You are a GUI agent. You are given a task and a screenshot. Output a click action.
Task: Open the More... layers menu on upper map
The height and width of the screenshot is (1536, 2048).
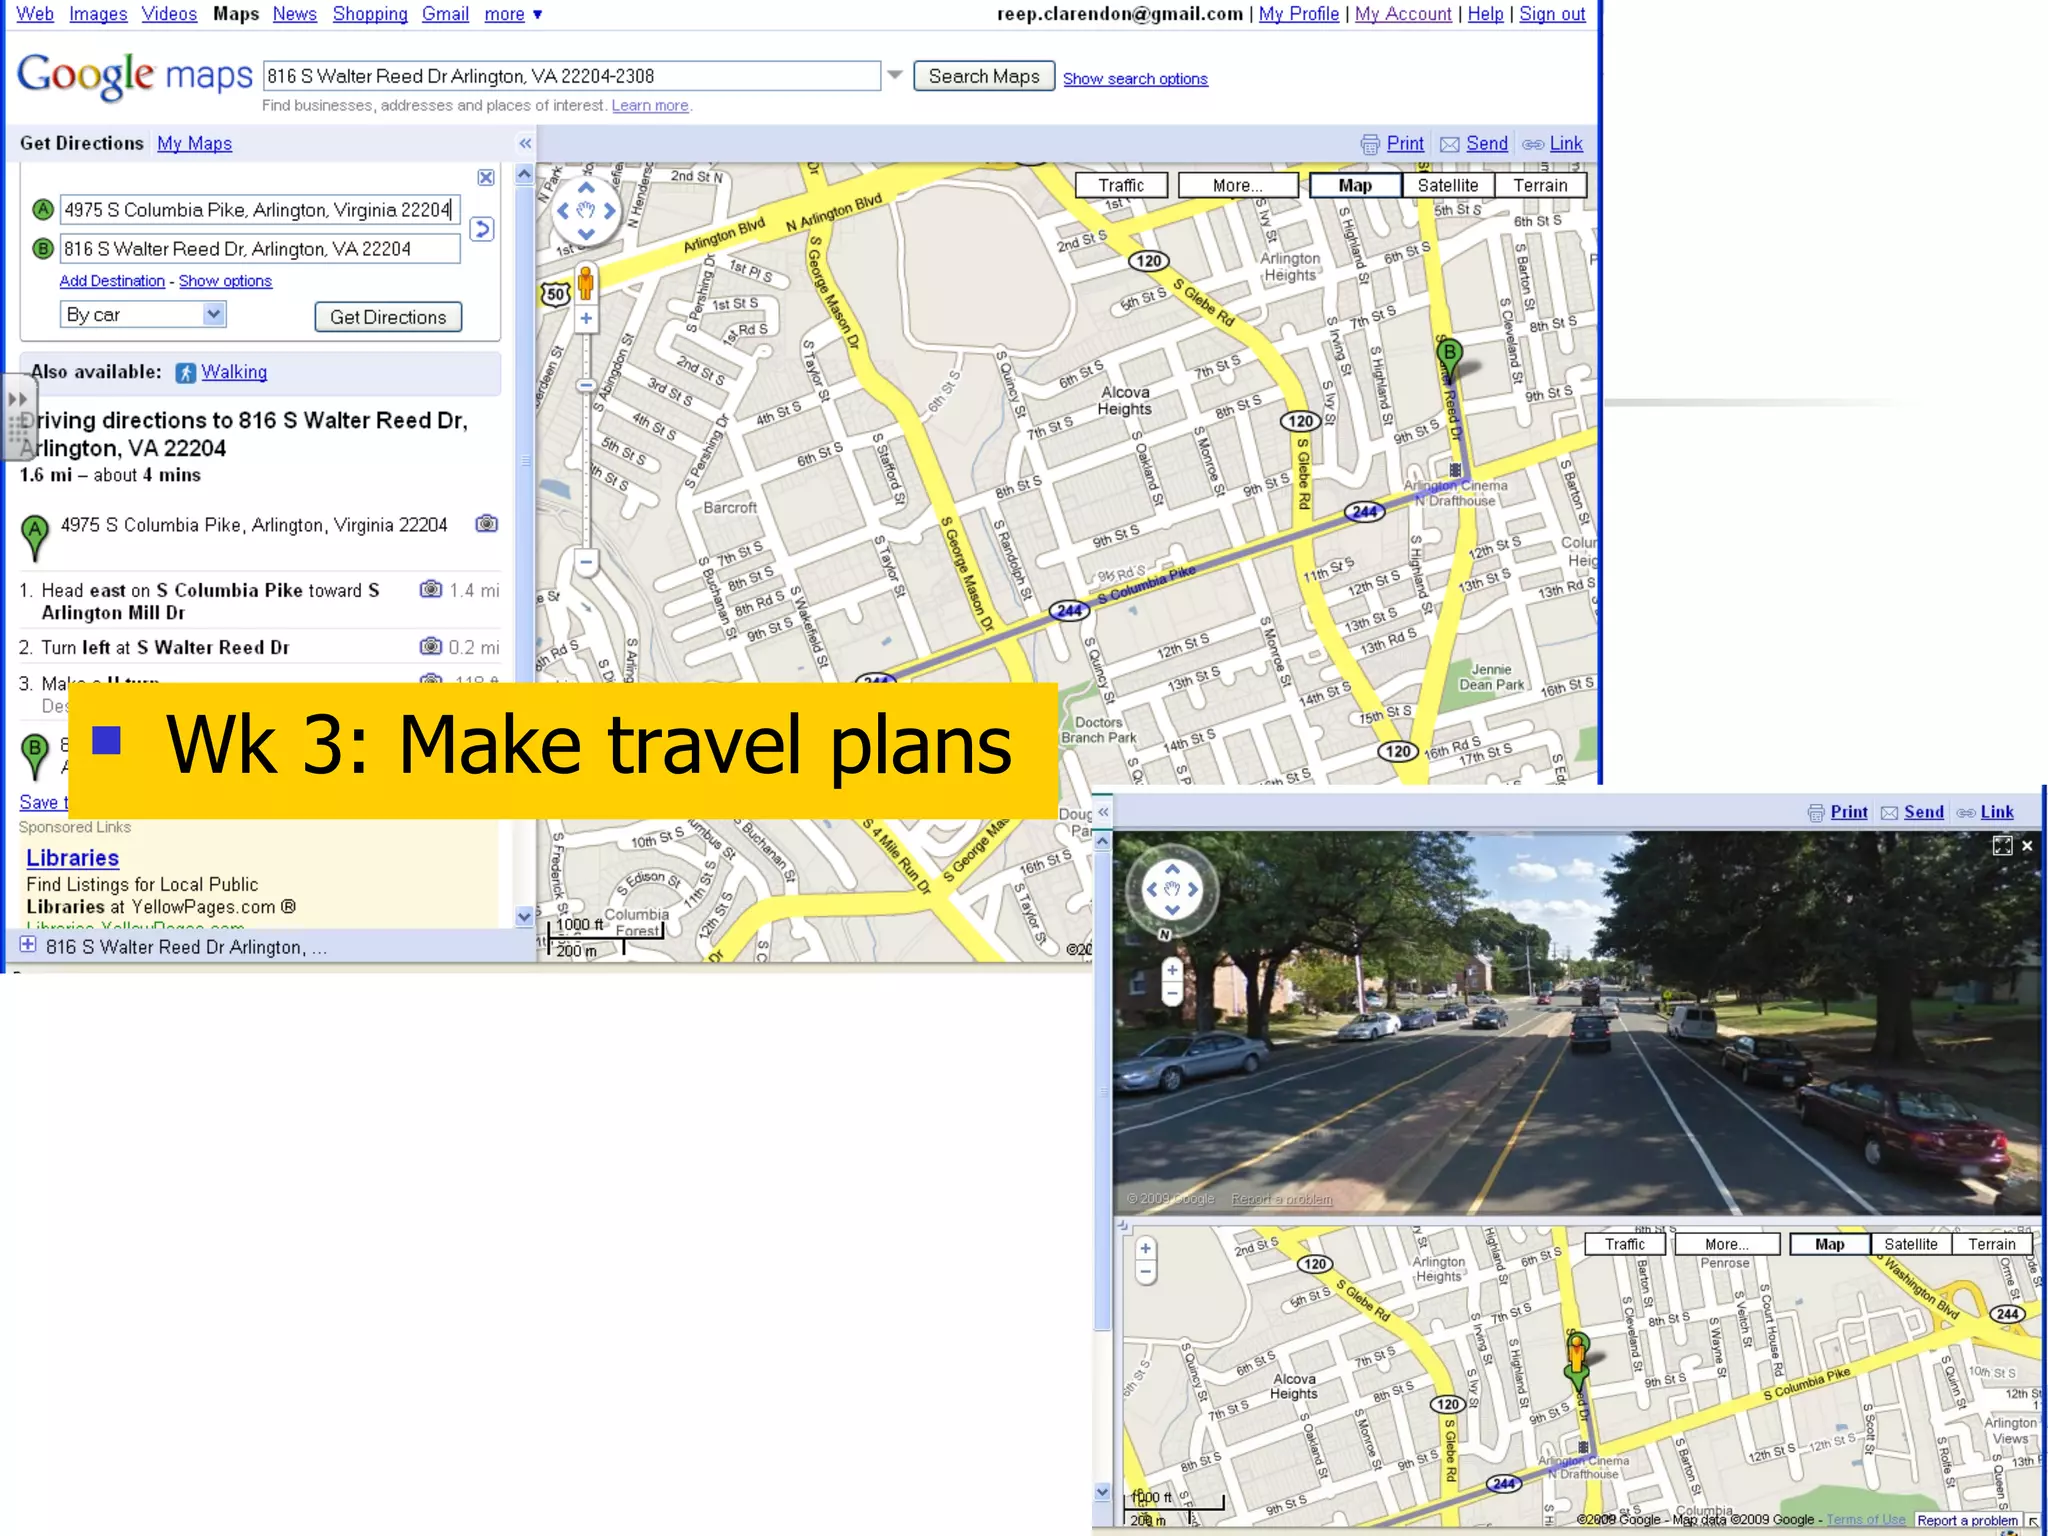[x=1237, y=185]
